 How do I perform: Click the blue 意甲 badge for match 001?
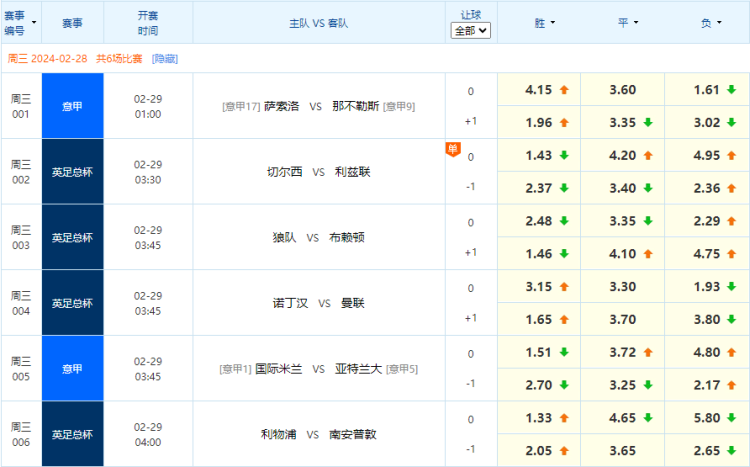(x=72, y=106)
